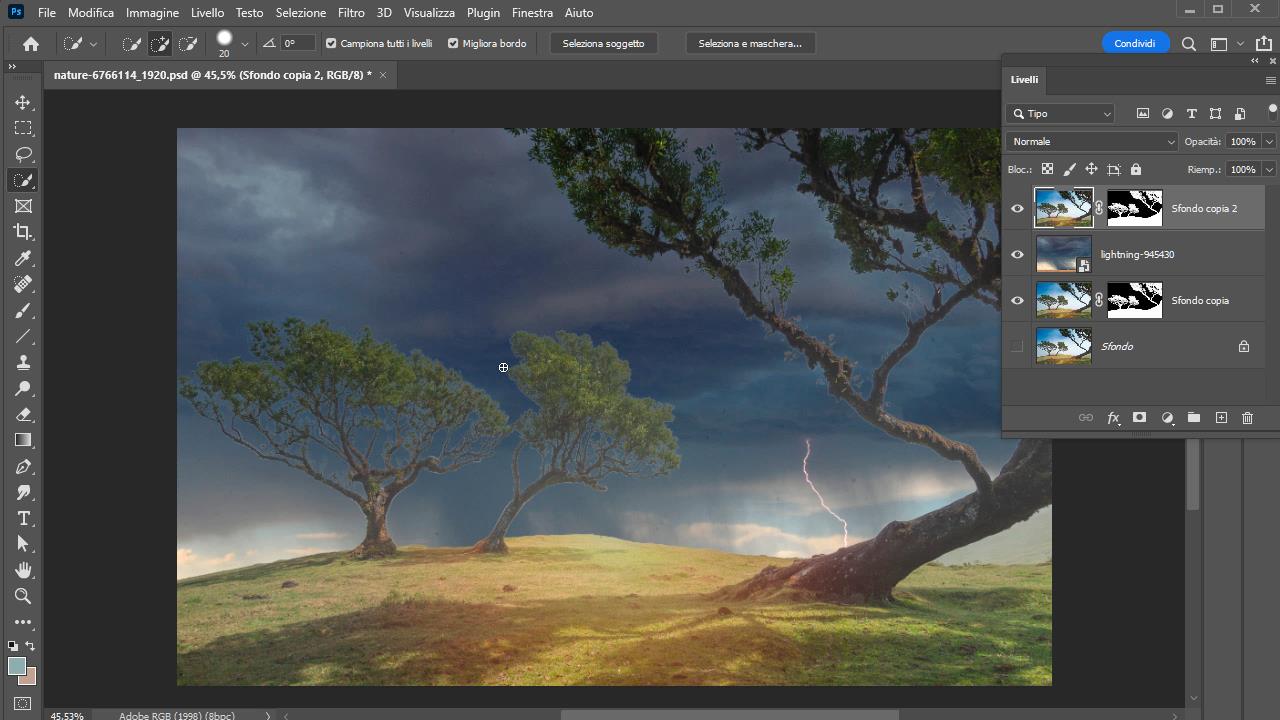Toggle lock all padlock in Bloc. row
Screen dimensions: 1280x720
pos(1136,170)
